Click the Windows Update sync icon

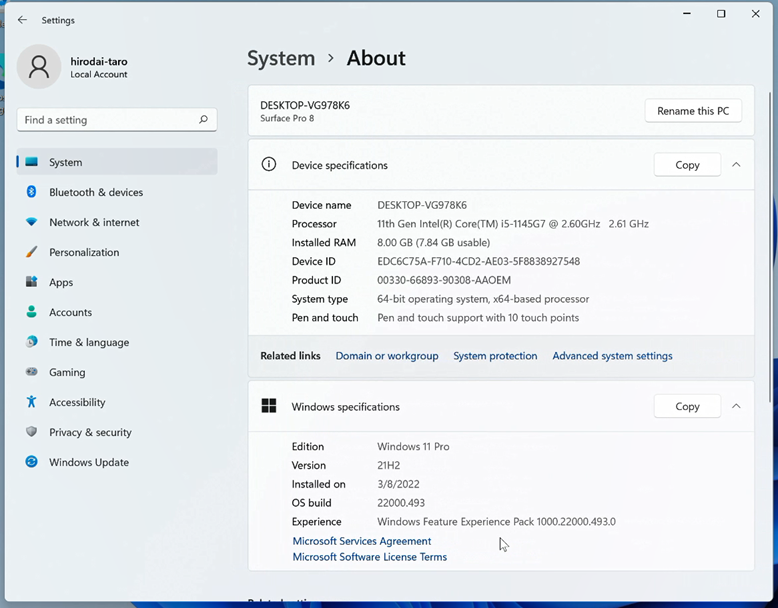[x=31, y=462]
